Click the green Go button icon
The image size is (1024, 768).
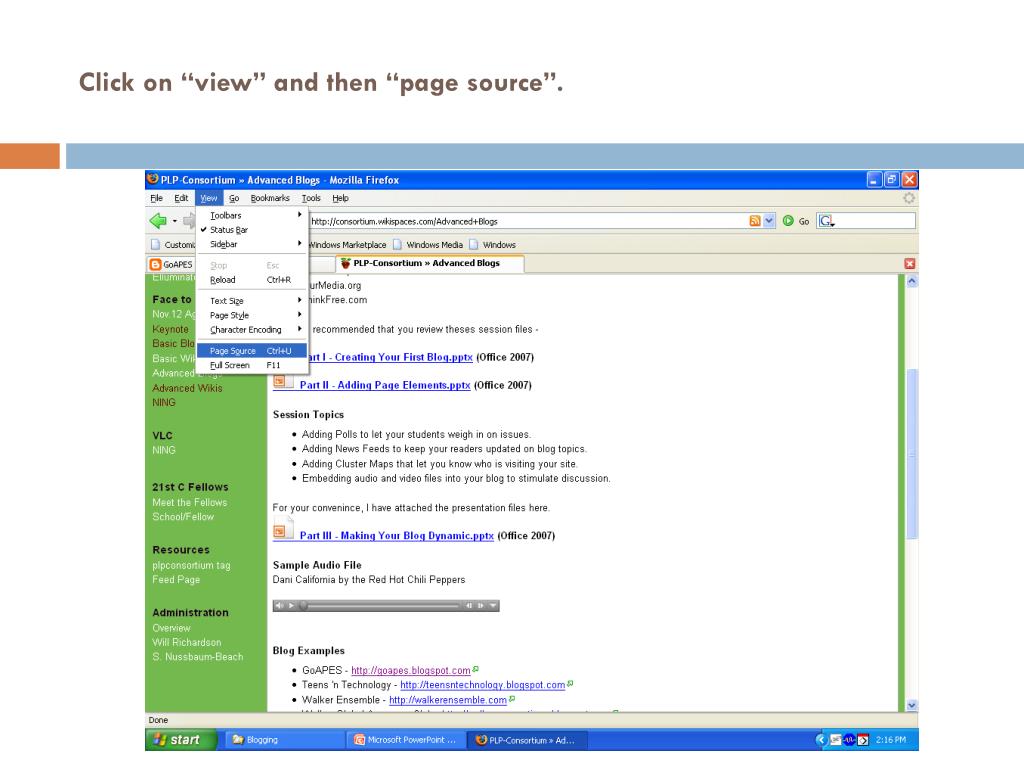point(788,221)
